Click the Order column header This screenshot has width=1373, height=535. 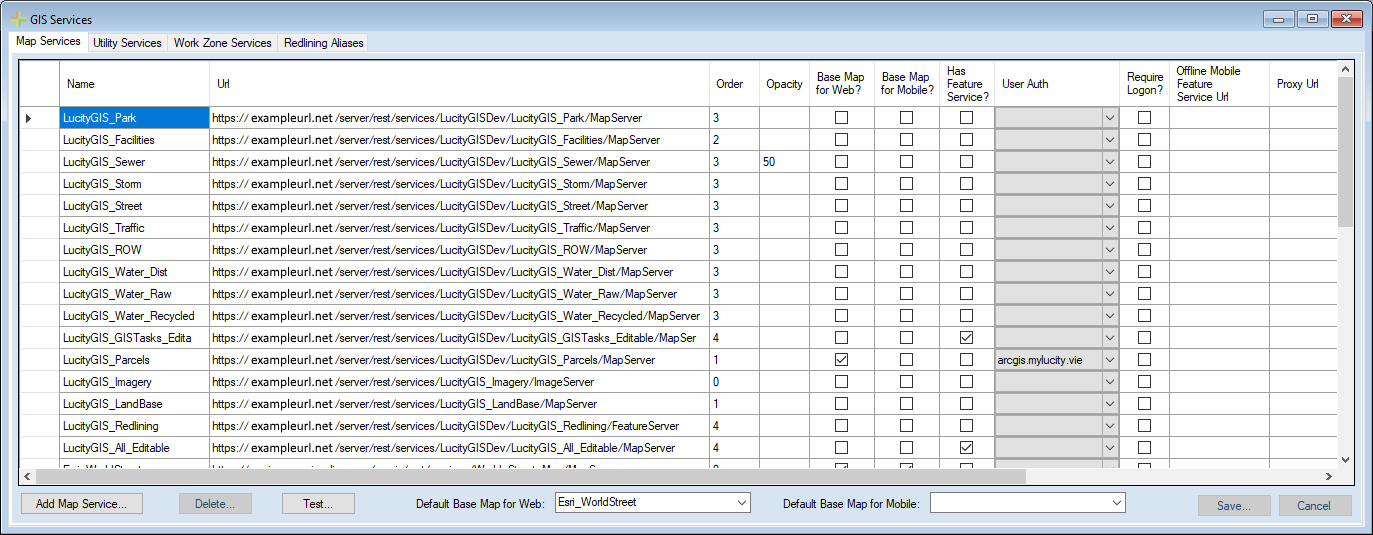(735, 84)
